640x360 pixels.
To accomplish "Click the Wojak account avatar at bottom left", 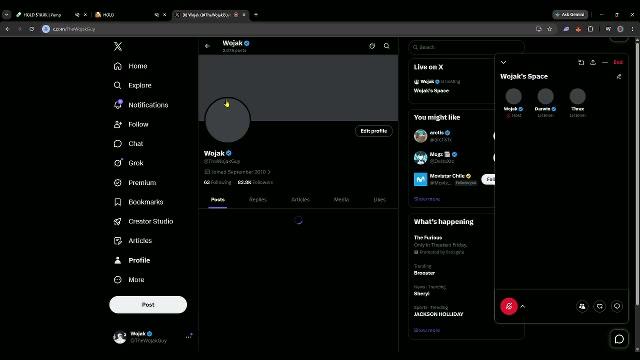I will (x=120, y=337).
